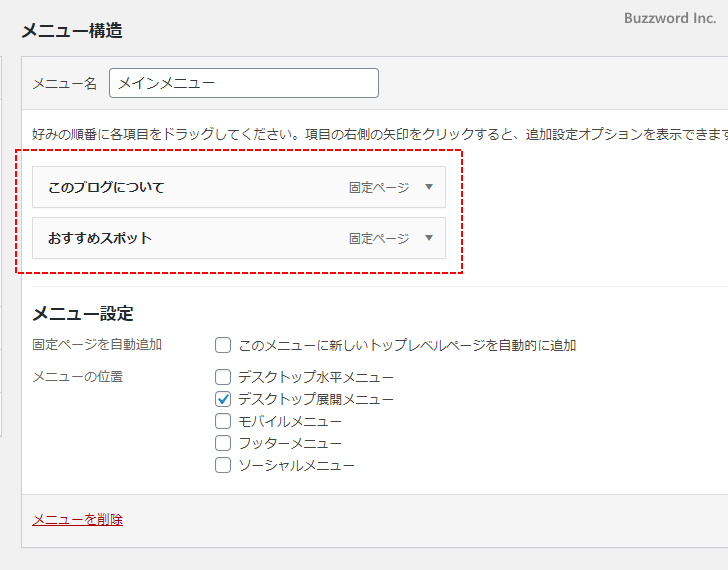
Task: Select the このブログについて menu item title
Action: [106, 187]
